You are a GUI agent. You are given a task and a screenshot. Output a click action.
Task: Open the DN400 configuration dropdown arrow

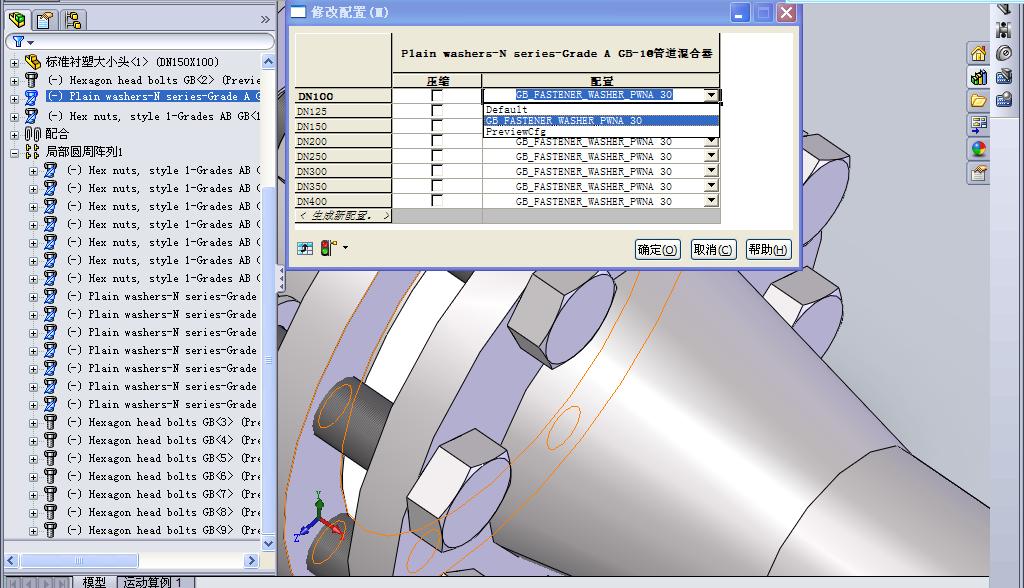(711, 201)
